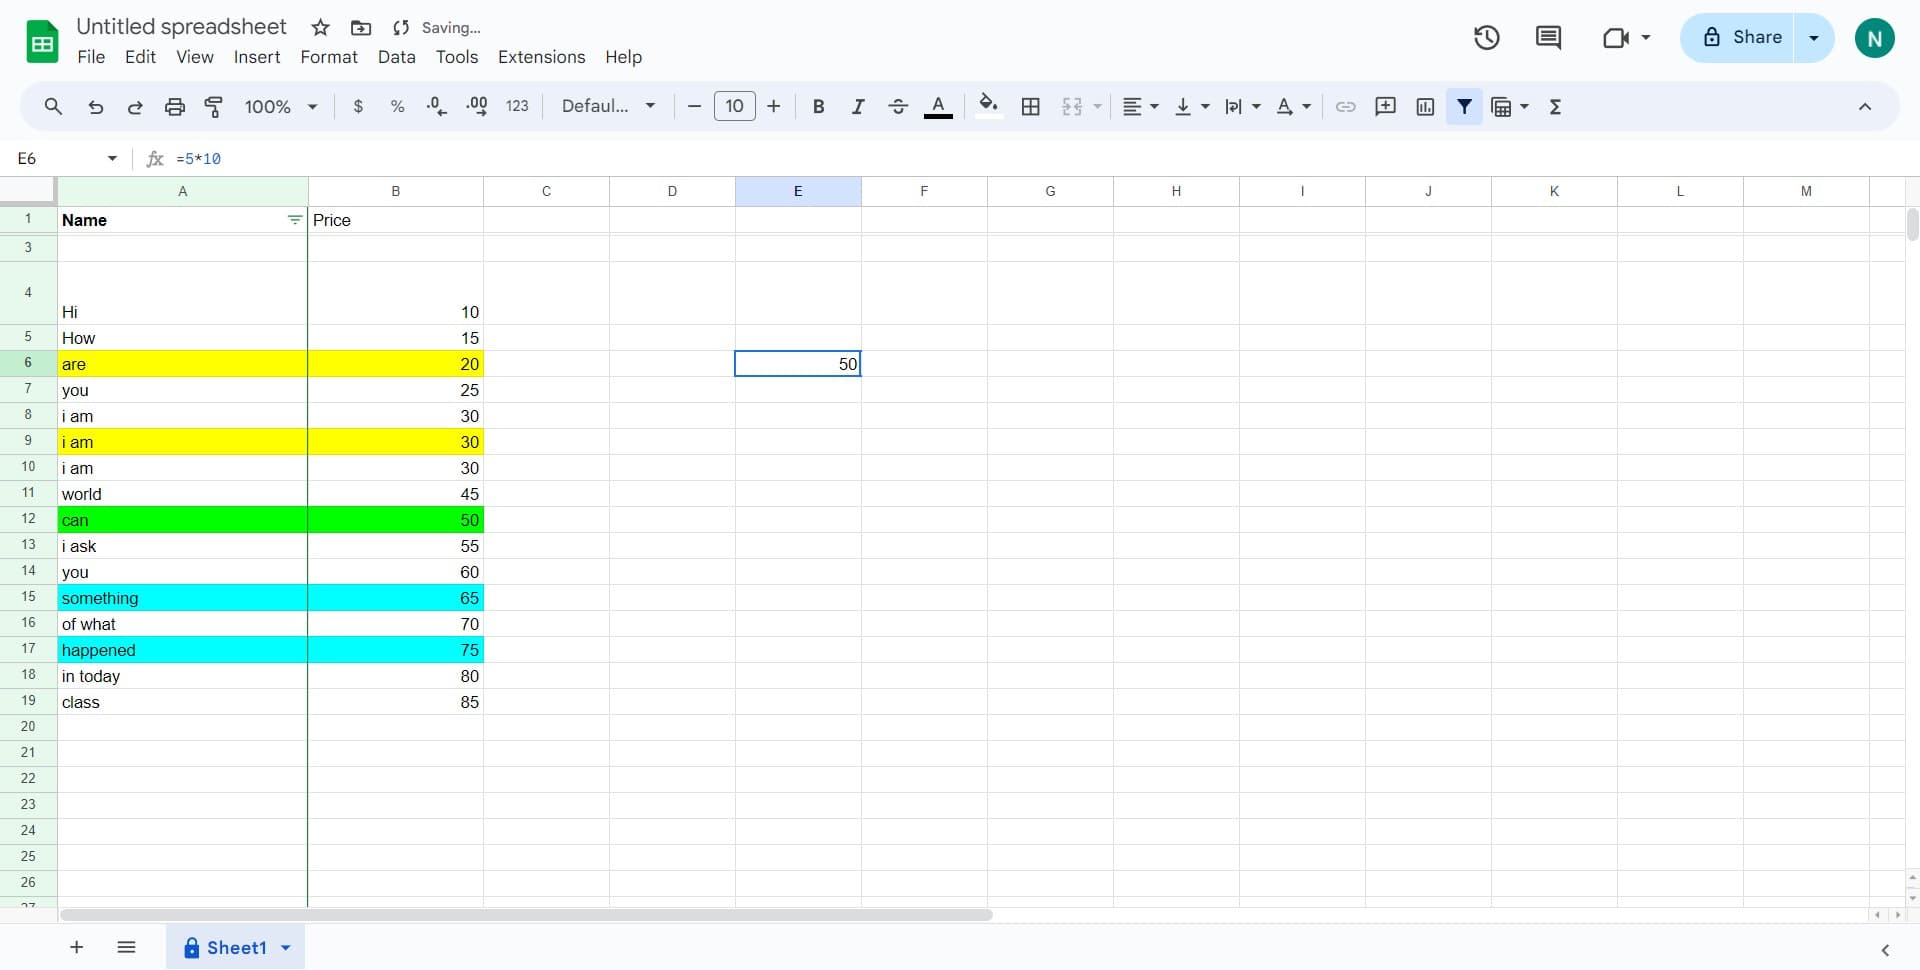Click the print icon
This screenshot has height=970, width=1920.
click(174, 107)
